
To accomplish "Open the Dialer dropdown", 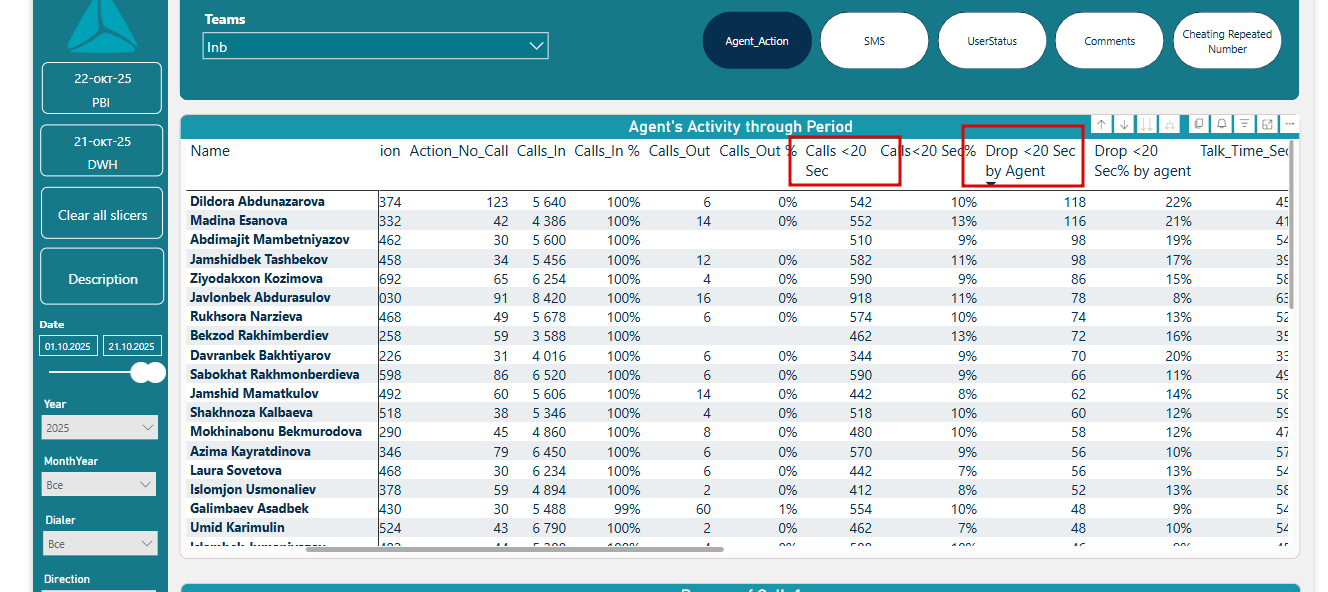I will click(x=99, y=544).
